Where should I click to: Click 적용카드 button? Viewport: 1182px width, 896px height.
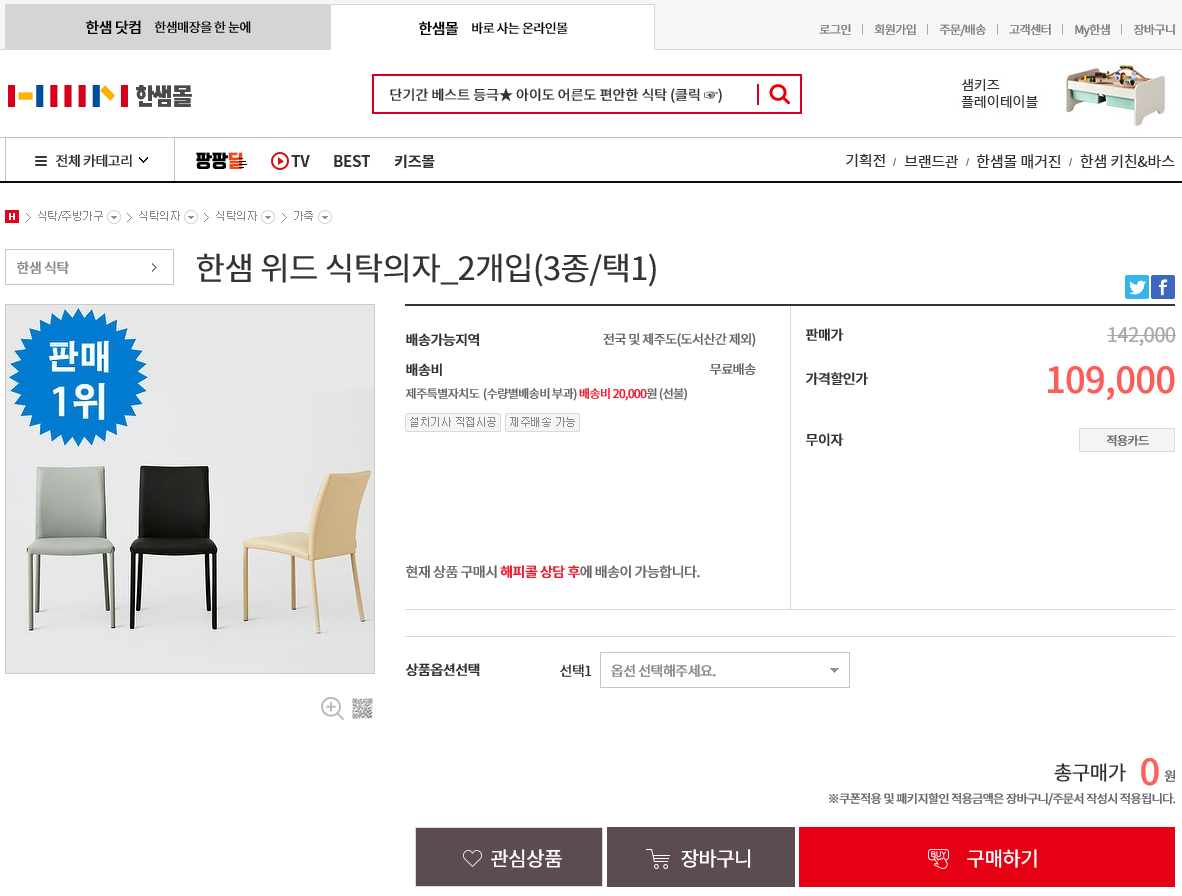1127,440
